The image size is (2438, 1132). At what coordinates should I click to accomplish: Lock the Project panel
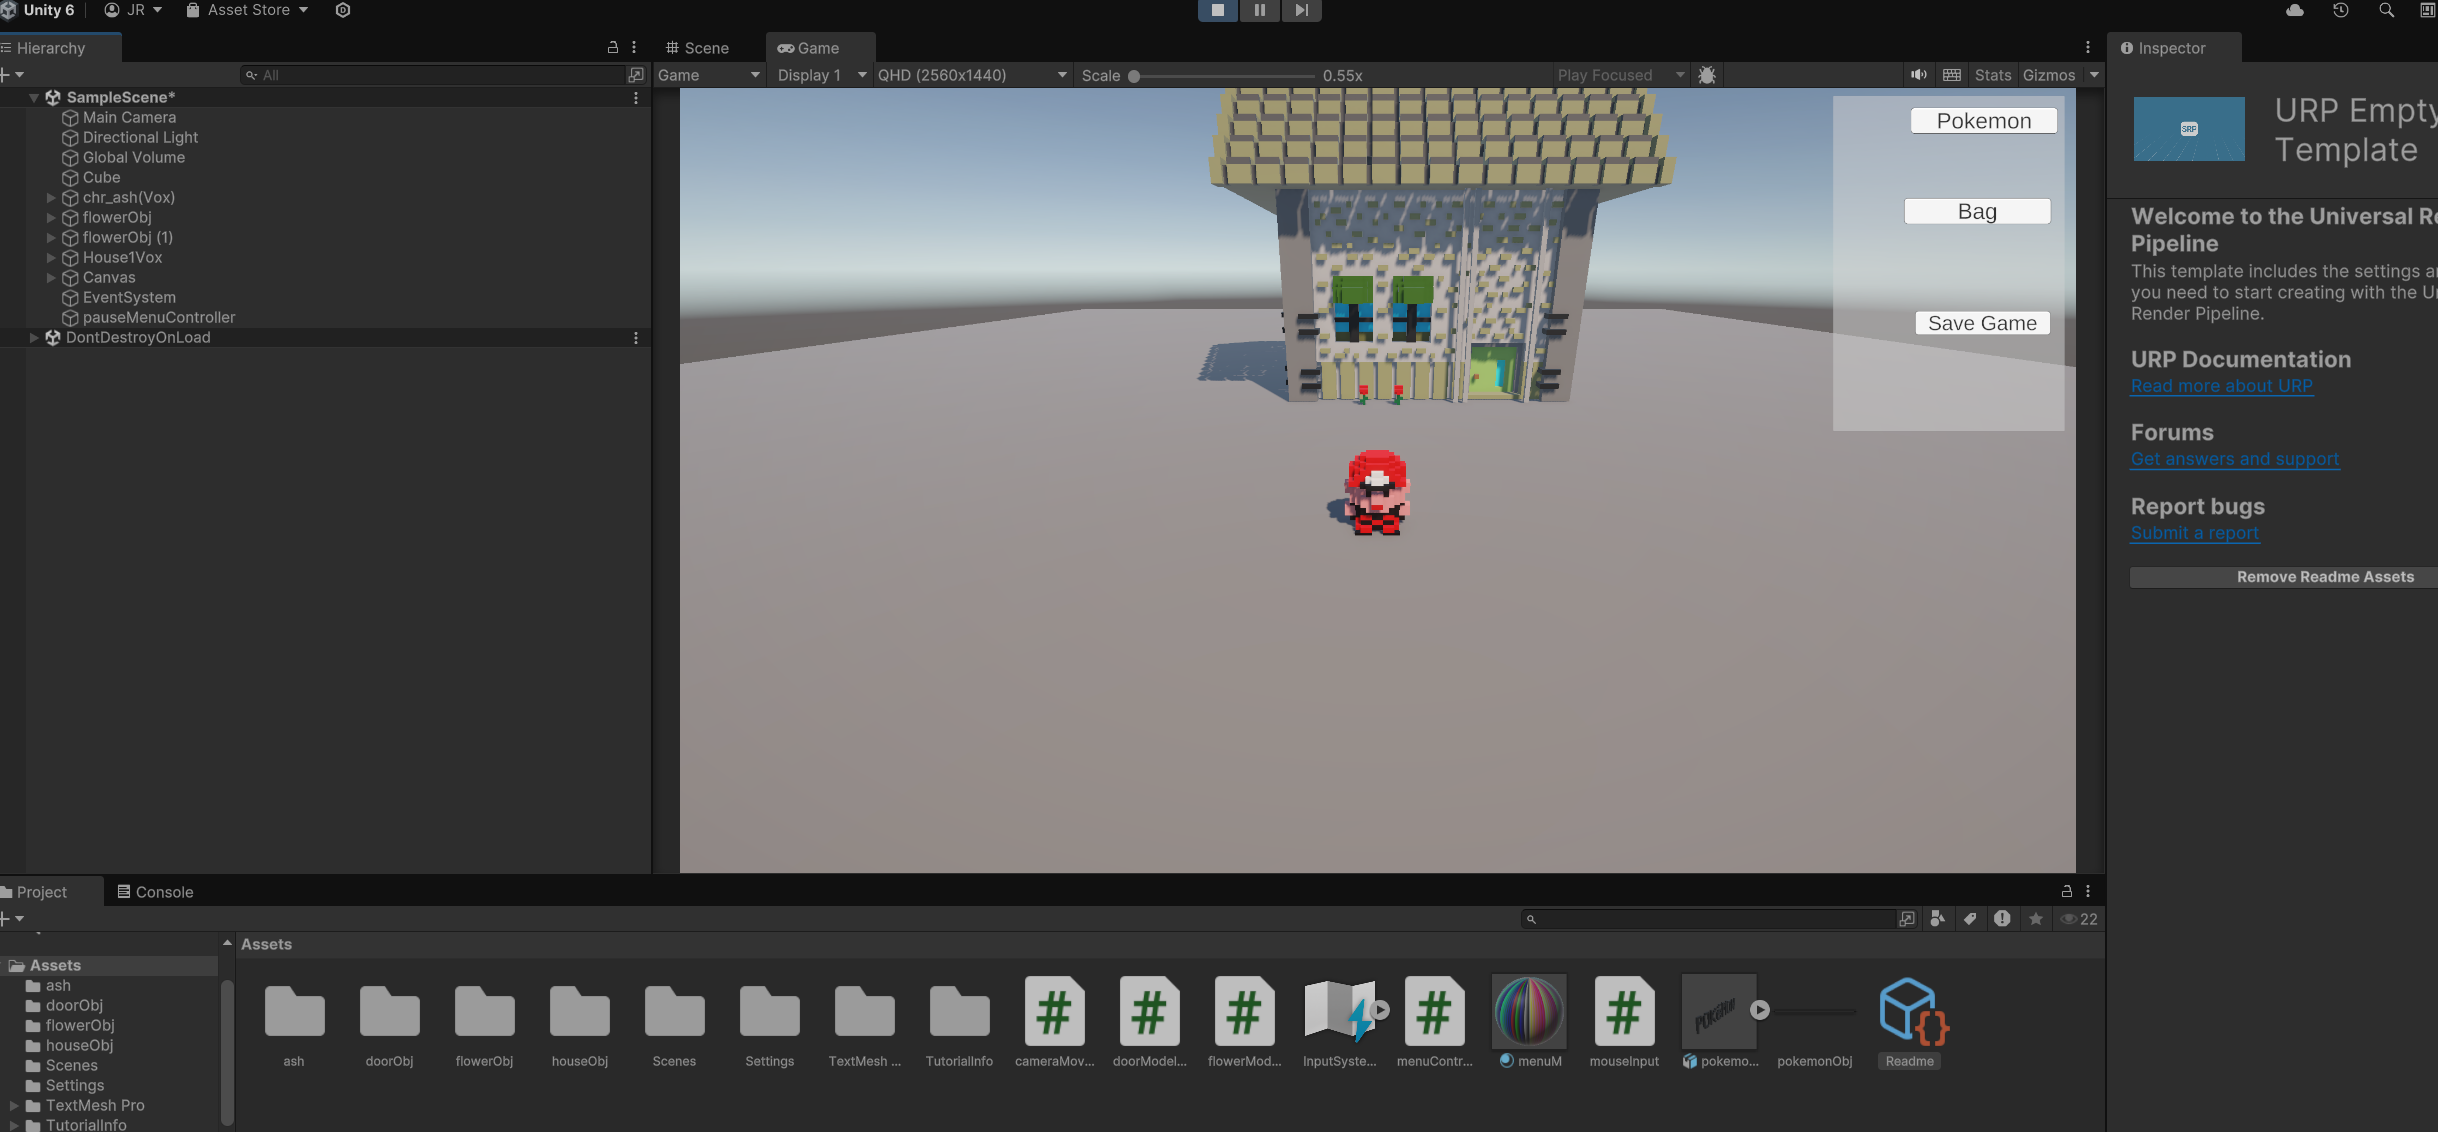[x=2067, y=891]
